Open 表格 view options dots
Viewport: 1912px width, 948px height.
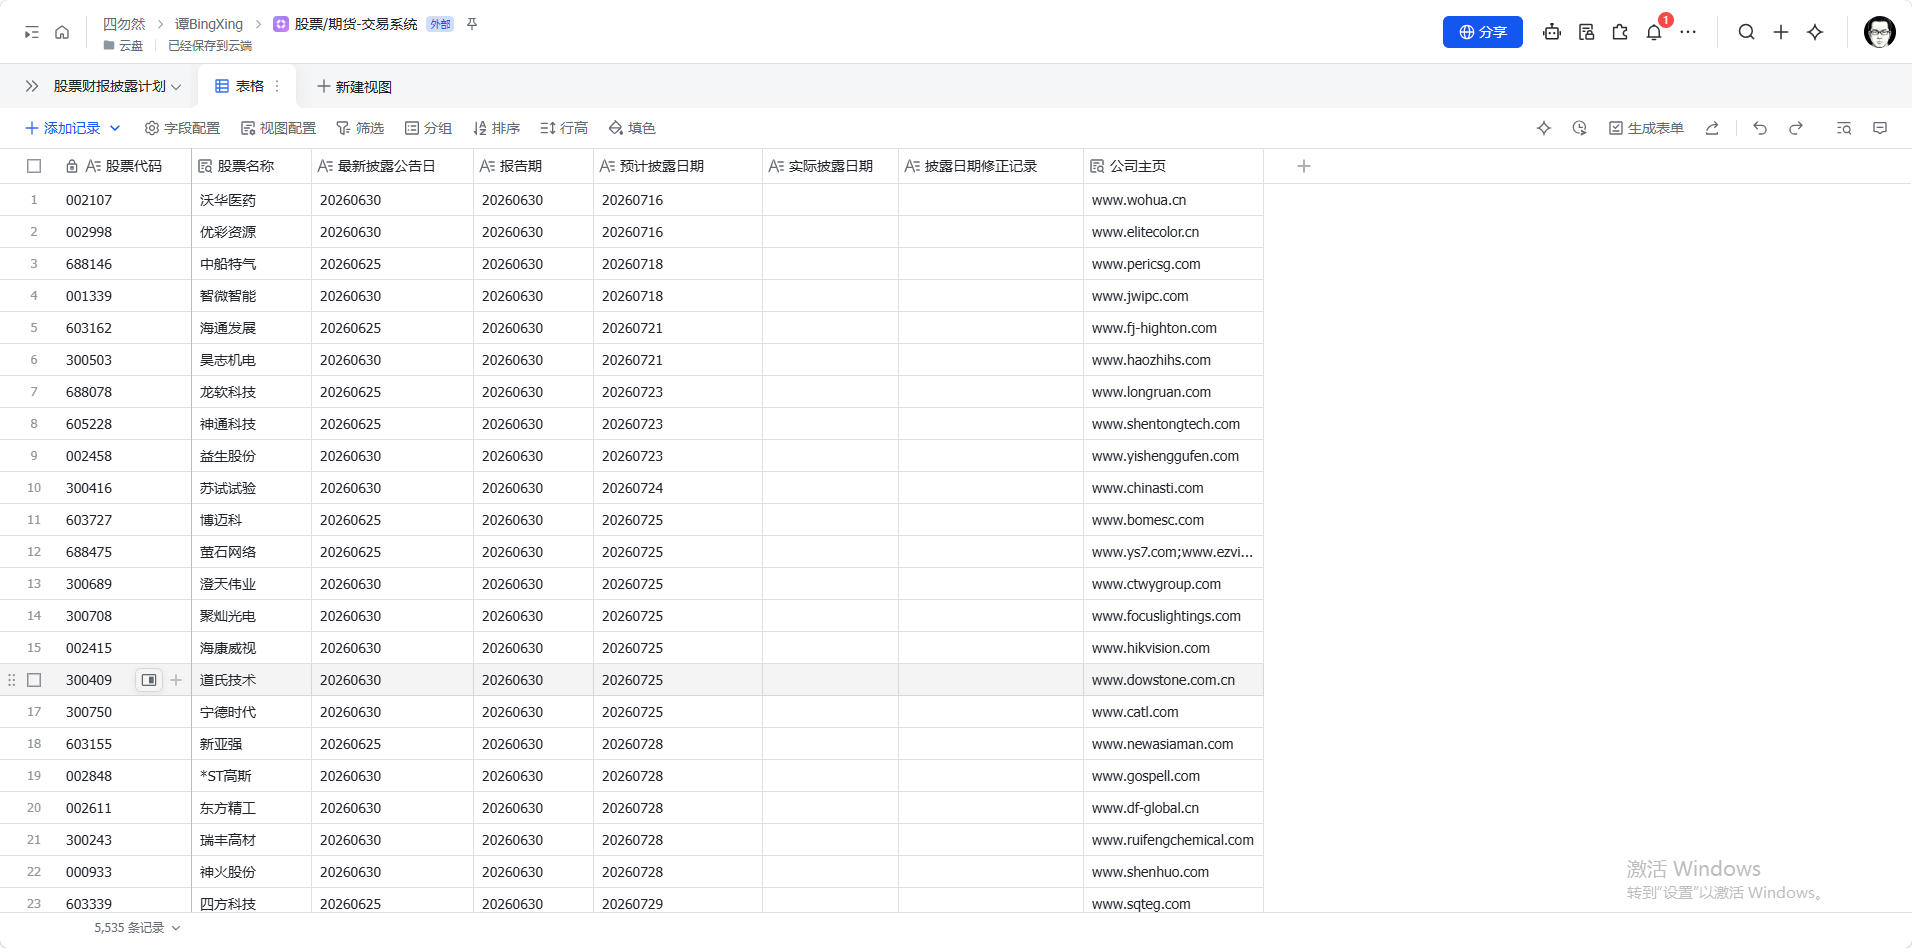[x=277, y=86]
